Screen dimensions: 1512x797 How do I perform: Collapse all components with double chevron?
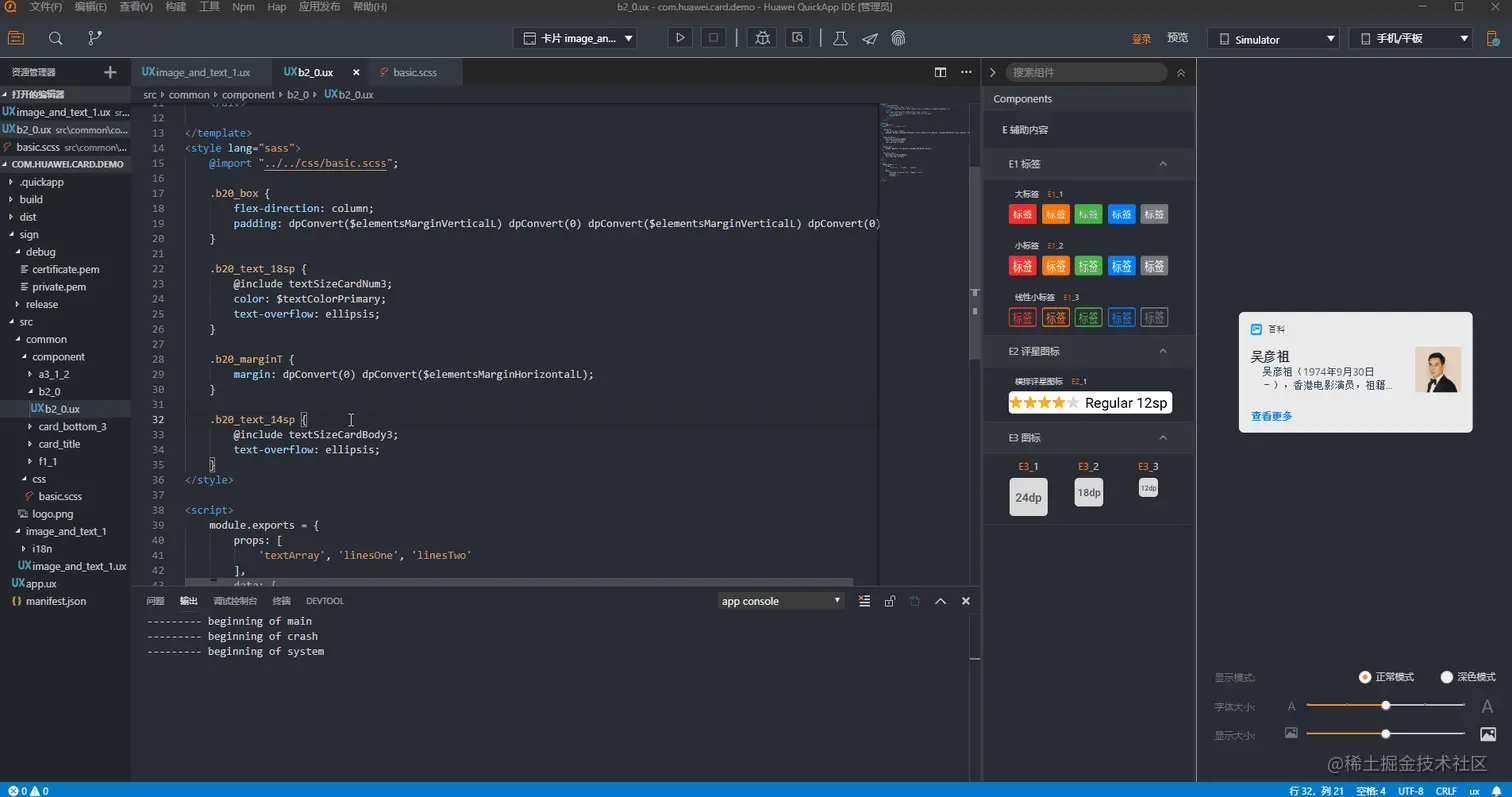point(1181,73)
